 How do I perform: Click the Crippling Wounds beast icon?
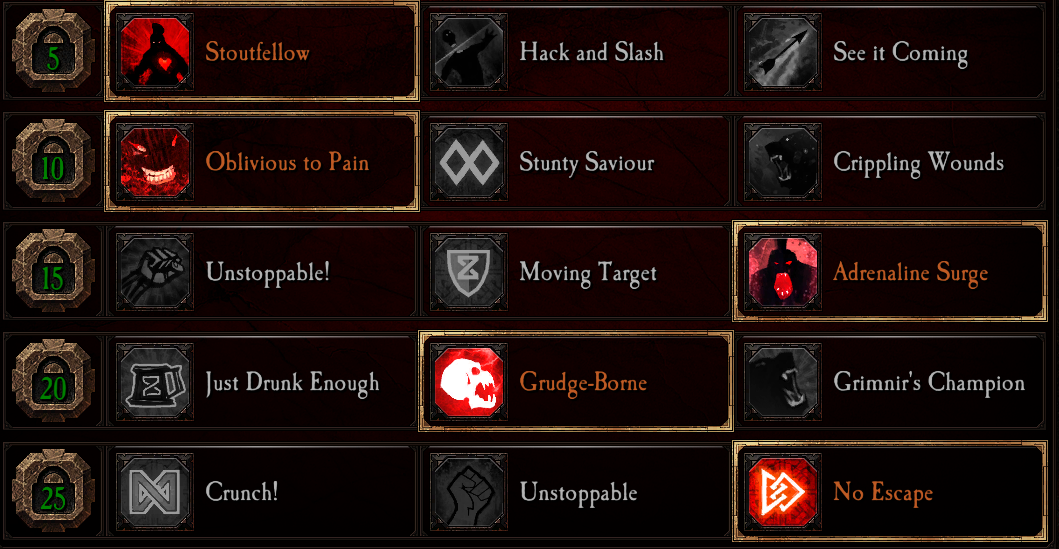click(x=783, y=162)
